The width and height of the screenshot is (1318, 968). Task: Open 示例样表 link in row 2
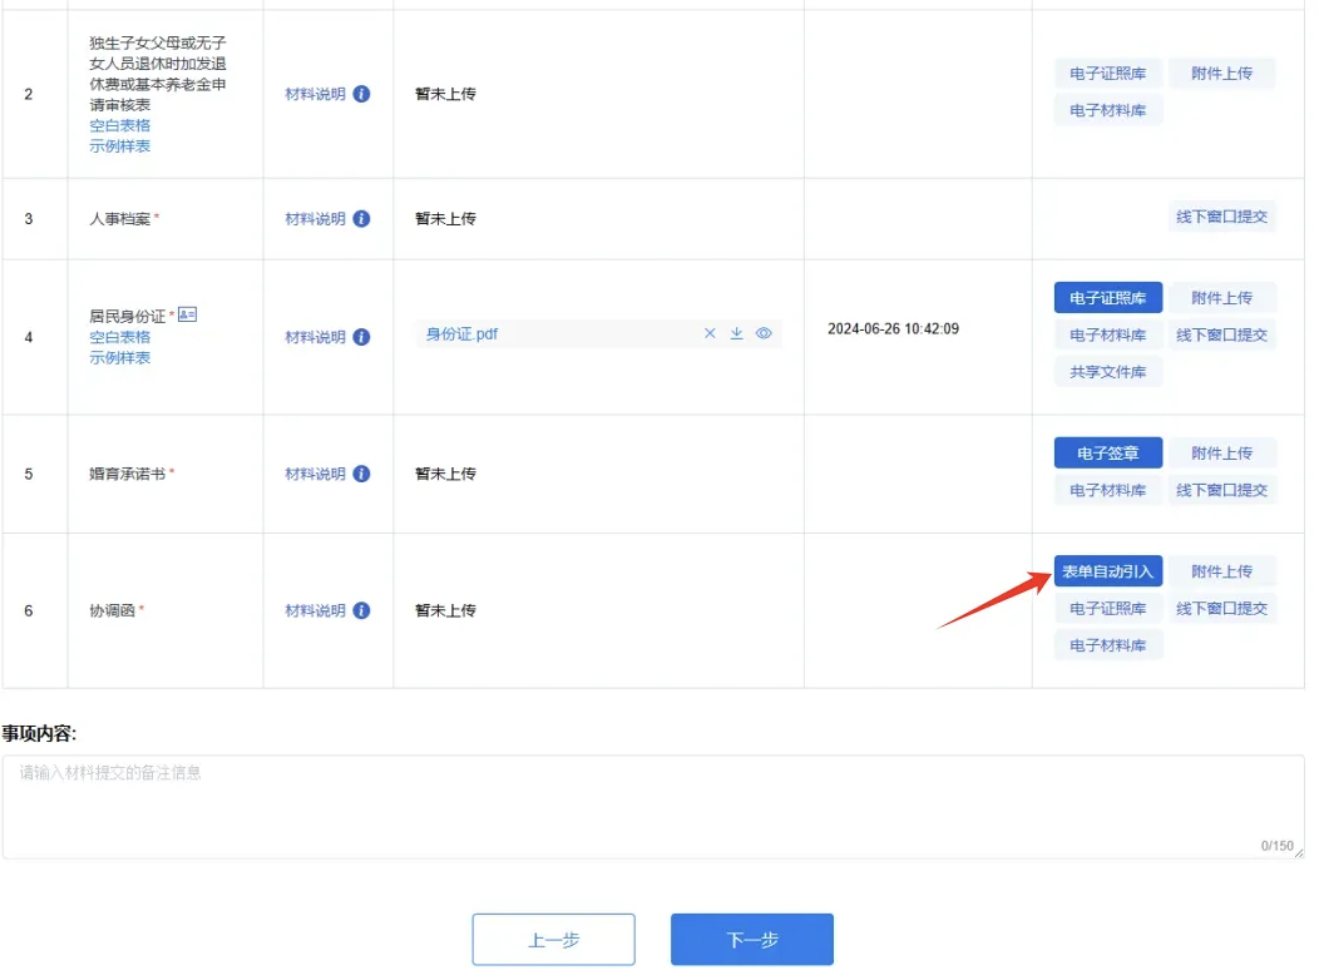click(x=120, y=146)
